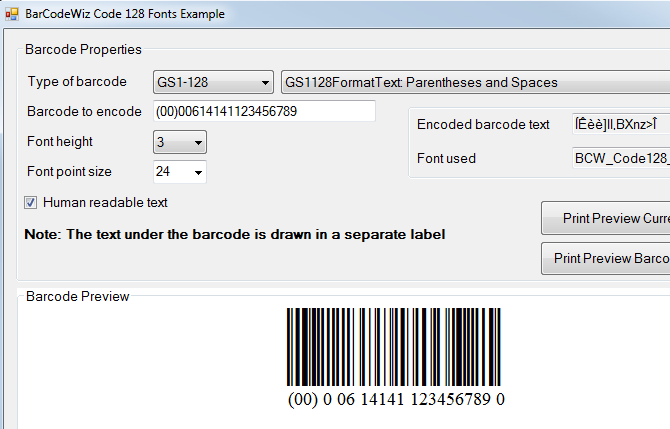670x429 pixels.
Task: Expand the GS1128FormatText format dropdown
Action: click(x=475, y=82)
